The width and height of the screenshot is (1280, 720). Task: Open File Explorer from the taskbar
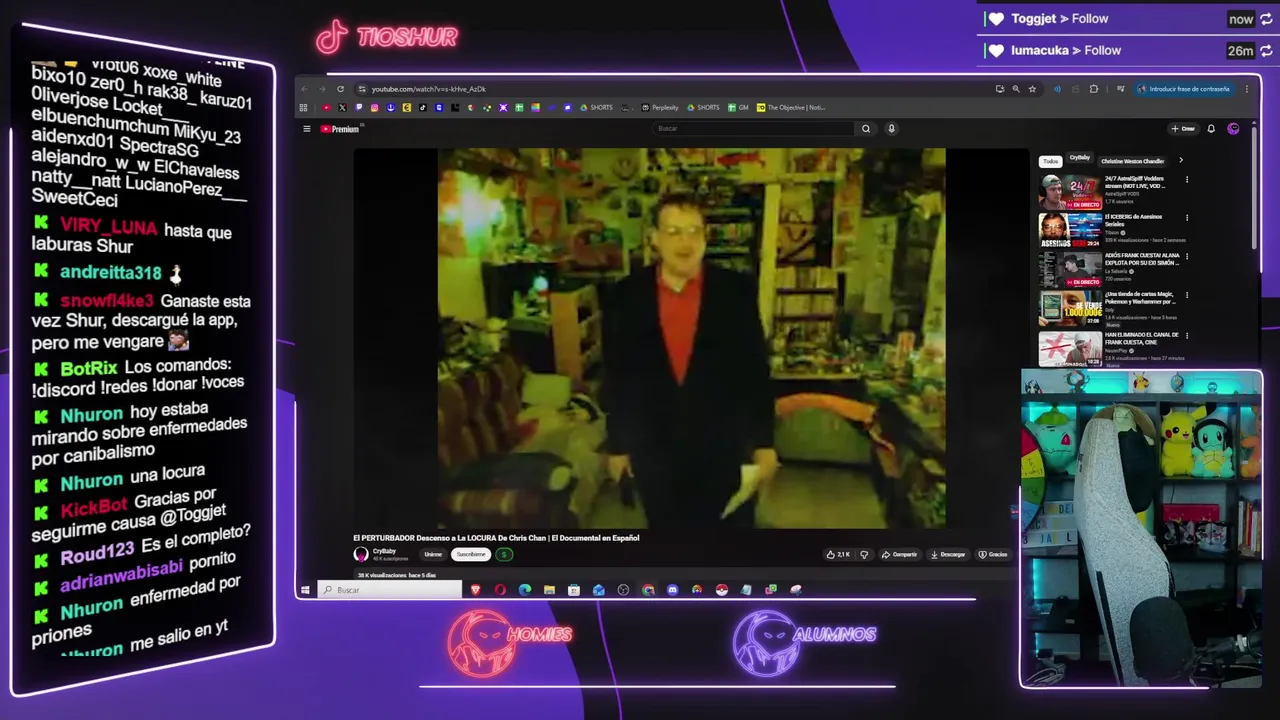point(549,590)
